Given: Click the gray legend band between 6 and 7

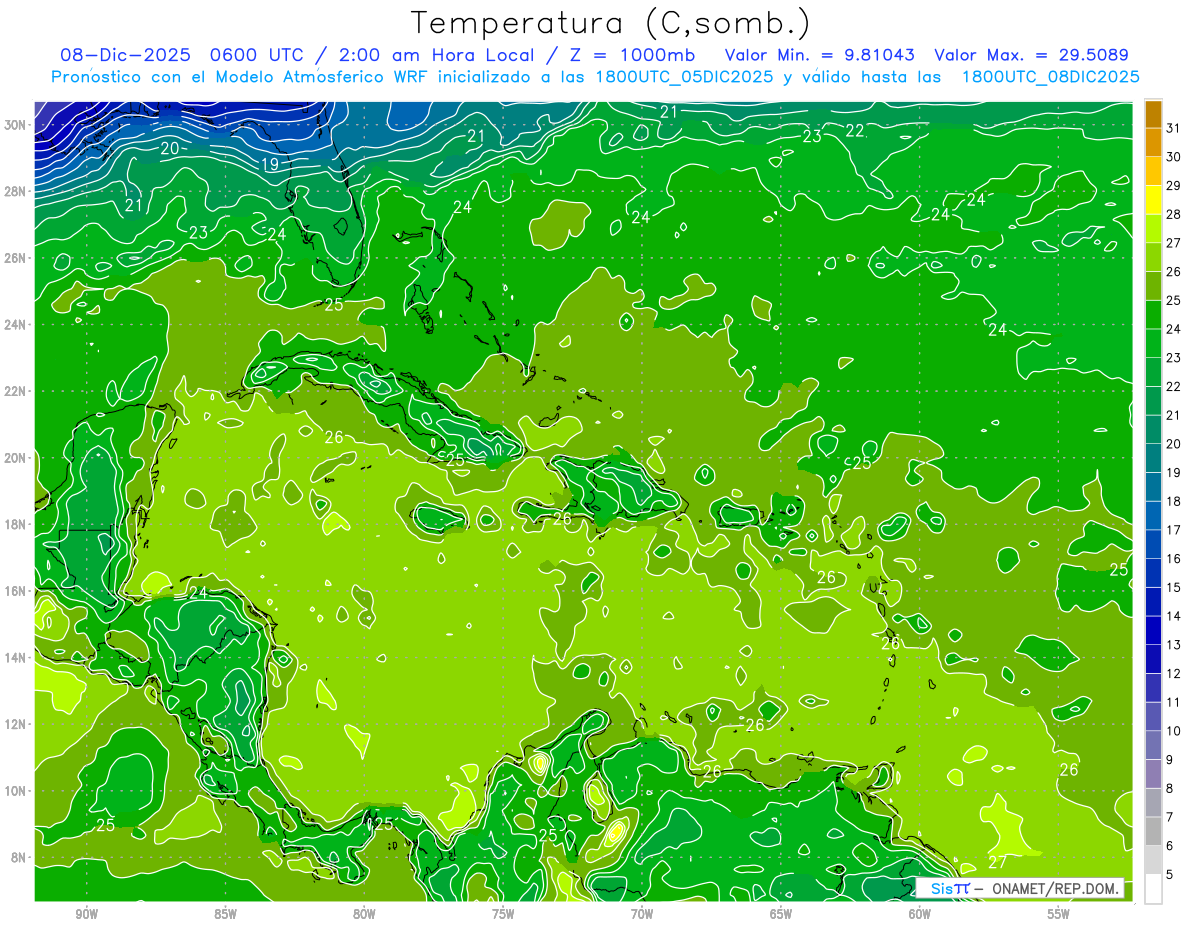Looking at the screenshot, I should (x=1153, y=831).
